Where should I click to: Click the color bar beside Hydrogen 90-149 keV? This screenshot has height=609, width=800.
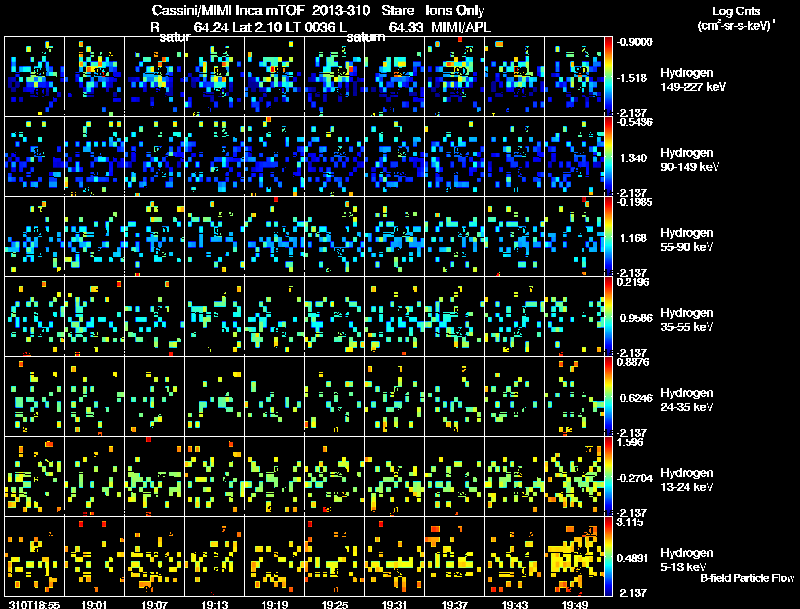tap(608, 156)
